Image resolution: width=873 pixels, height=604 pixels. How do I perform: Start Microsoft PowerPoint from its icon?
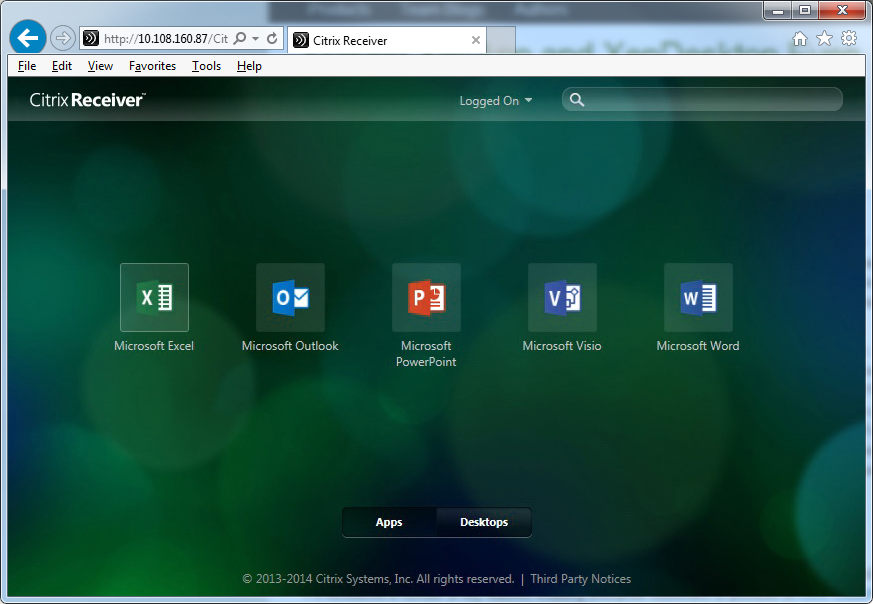point(426,298)
